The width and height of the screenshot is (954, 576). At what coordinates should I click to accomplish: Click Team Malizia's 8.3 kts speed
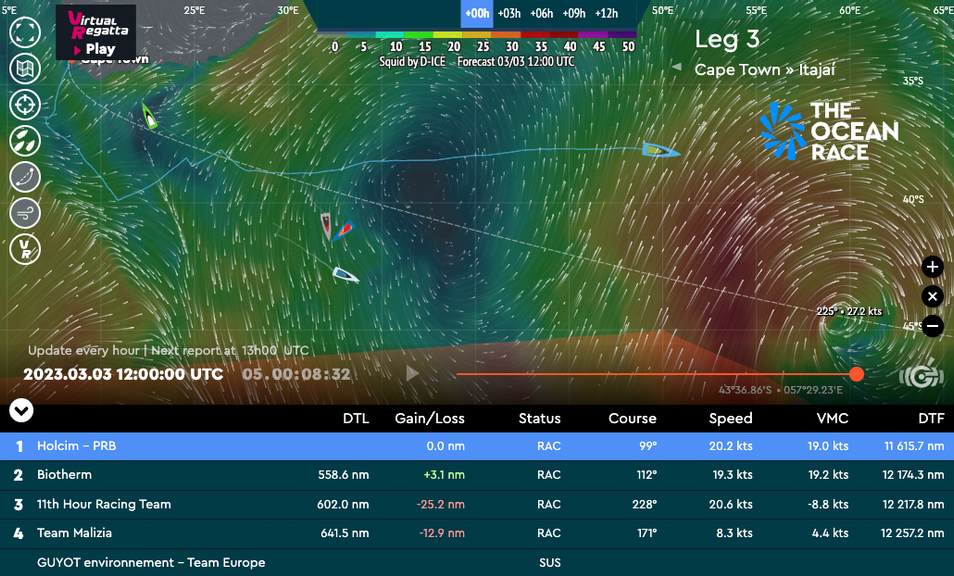tap(734, 533)
